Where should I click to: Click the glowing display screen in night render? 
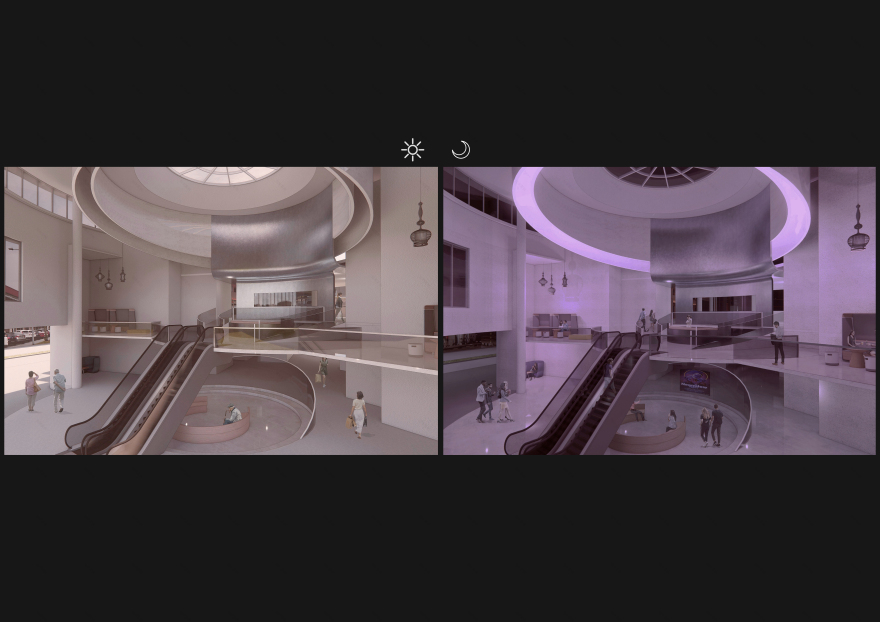point(694,380)
